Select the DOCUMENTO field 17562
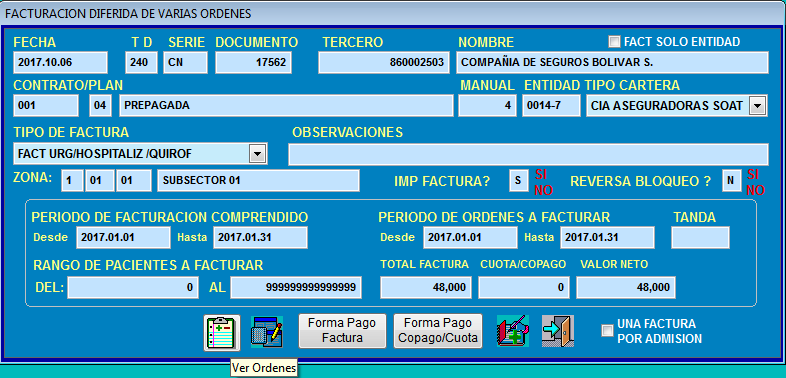The height and width of the screenshot is (378, 786). [x=254, y=63]
